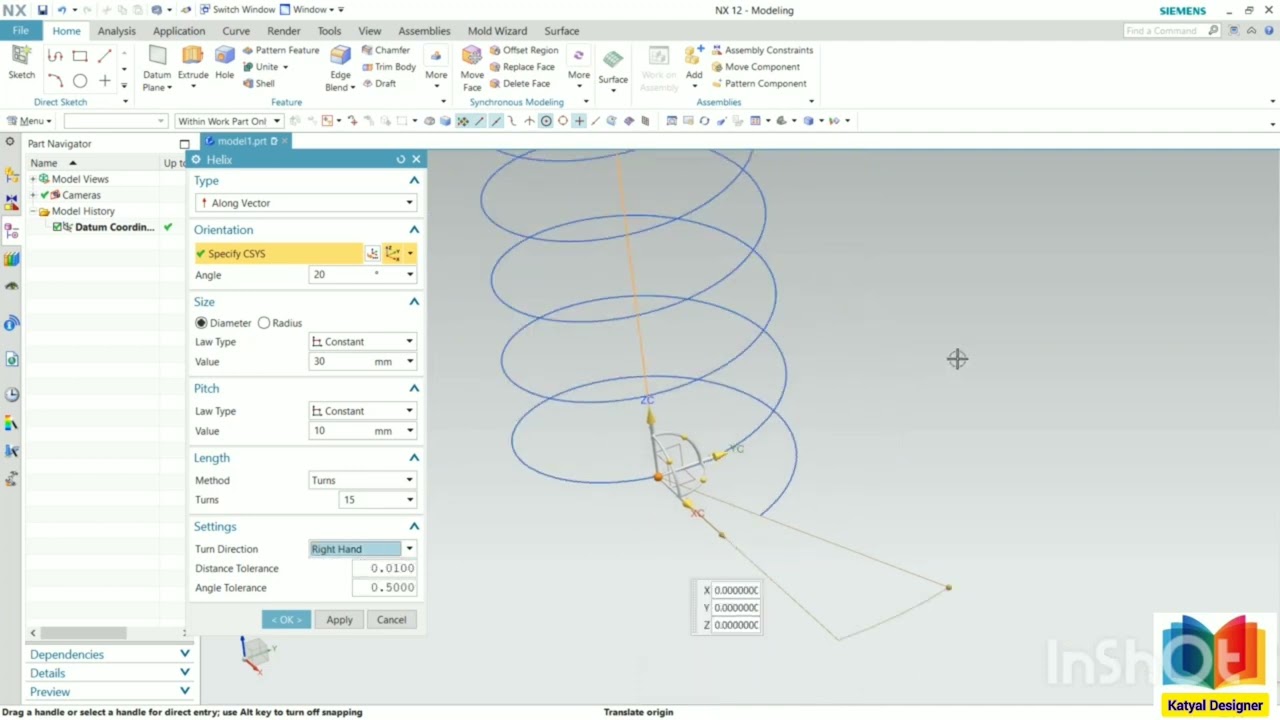Collapse the Orientation section

tap(414, 230)
